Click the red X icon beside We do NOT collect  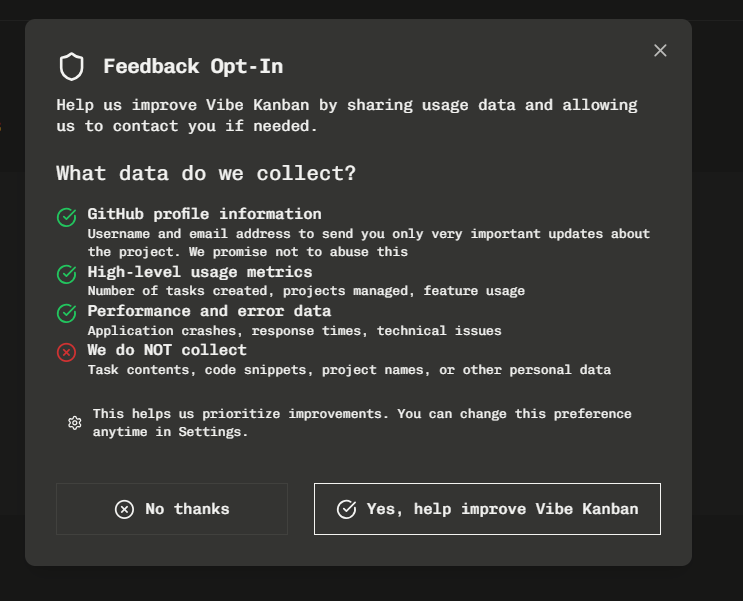point(67,352)
